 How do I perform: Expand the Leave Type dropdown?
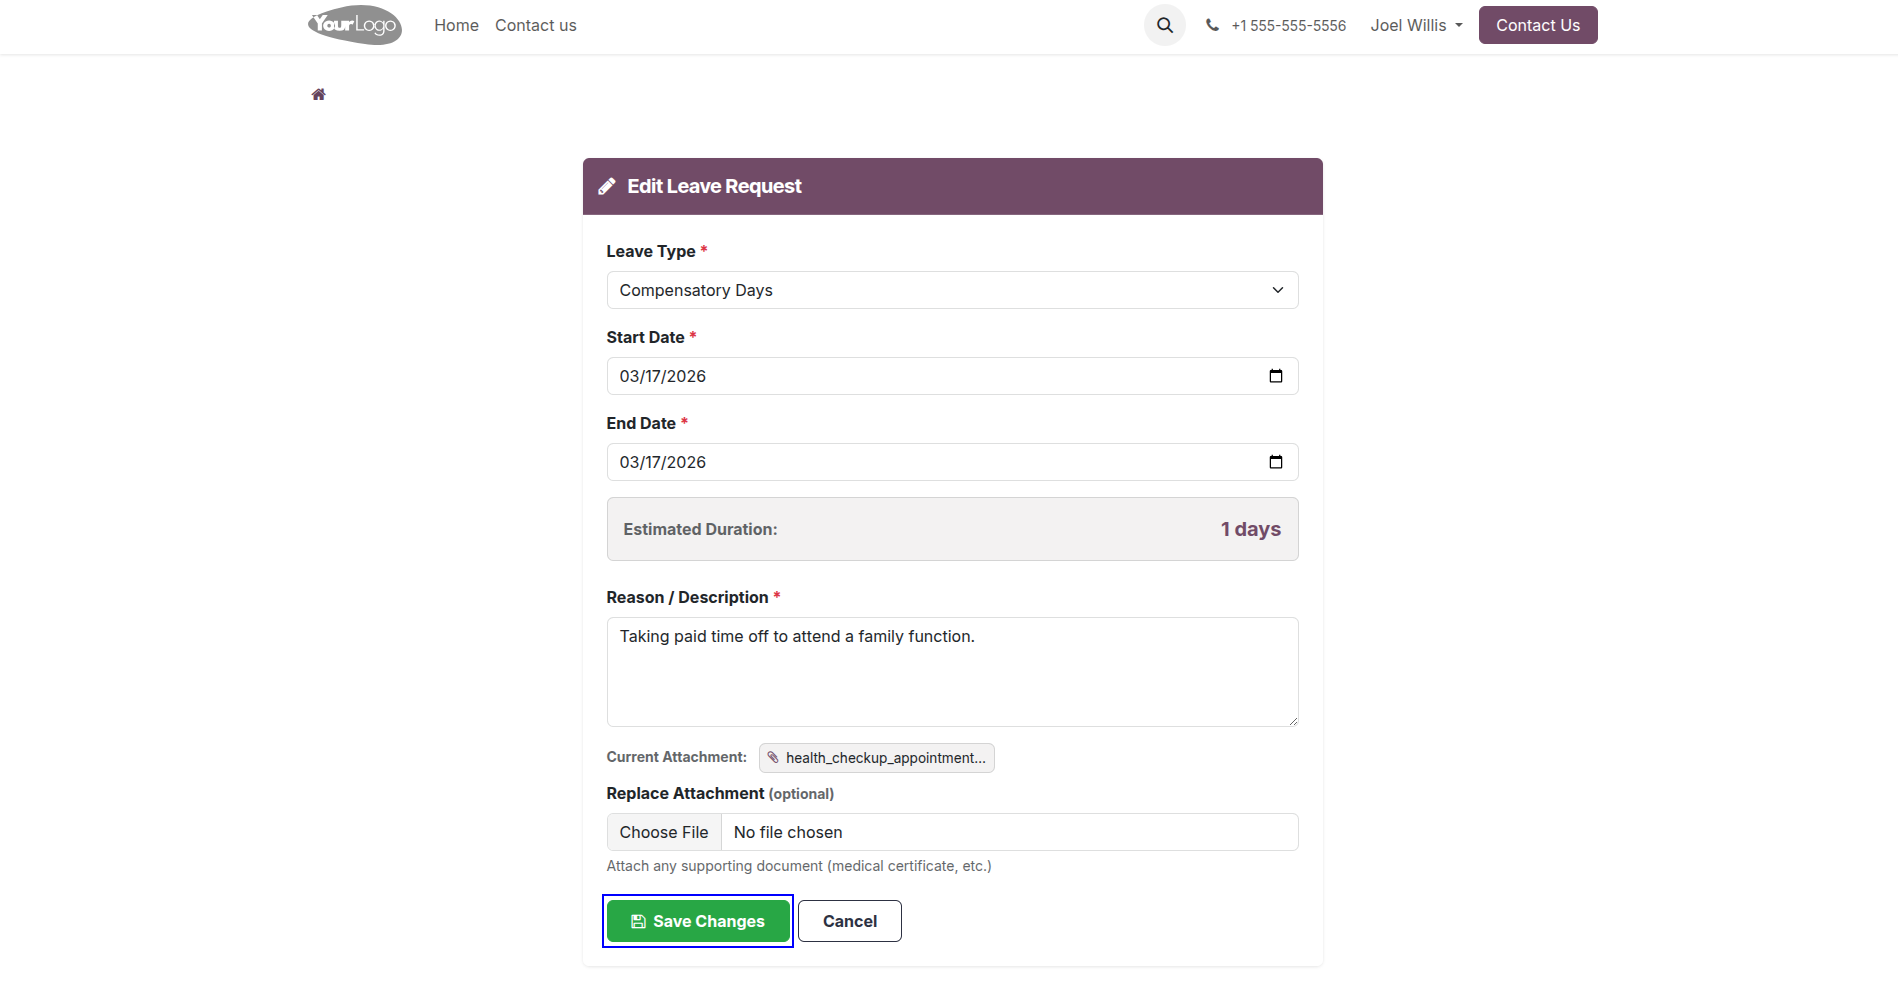(x=952, y=290)
